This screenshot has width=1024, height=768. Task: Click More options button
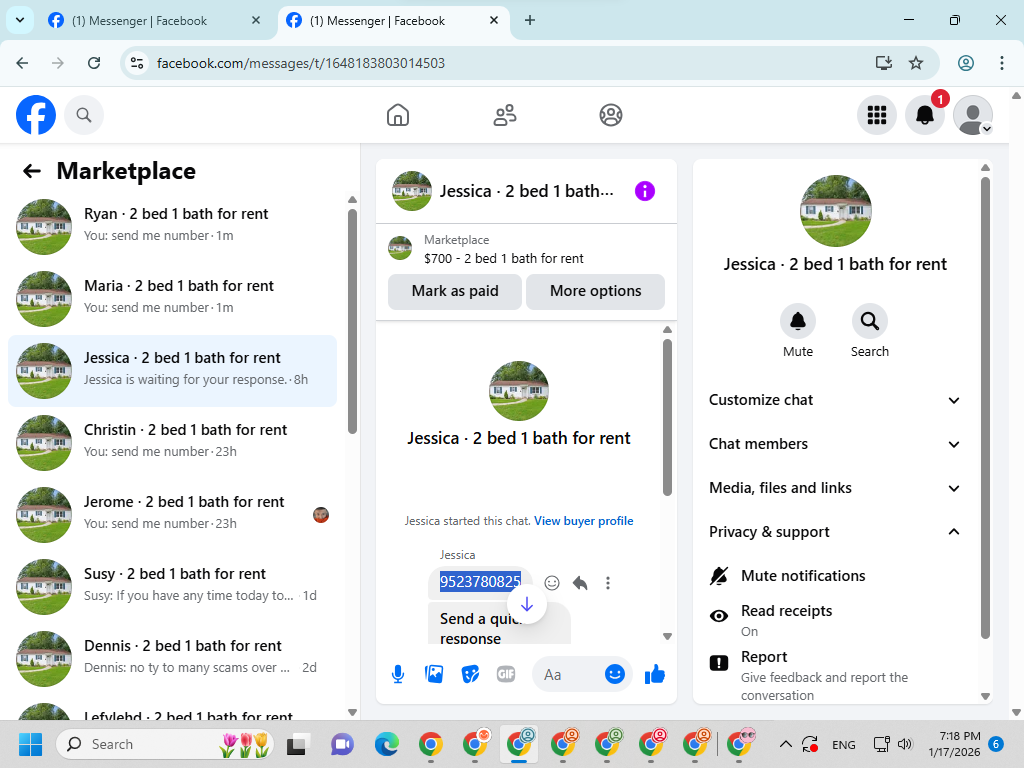[596, 291]
